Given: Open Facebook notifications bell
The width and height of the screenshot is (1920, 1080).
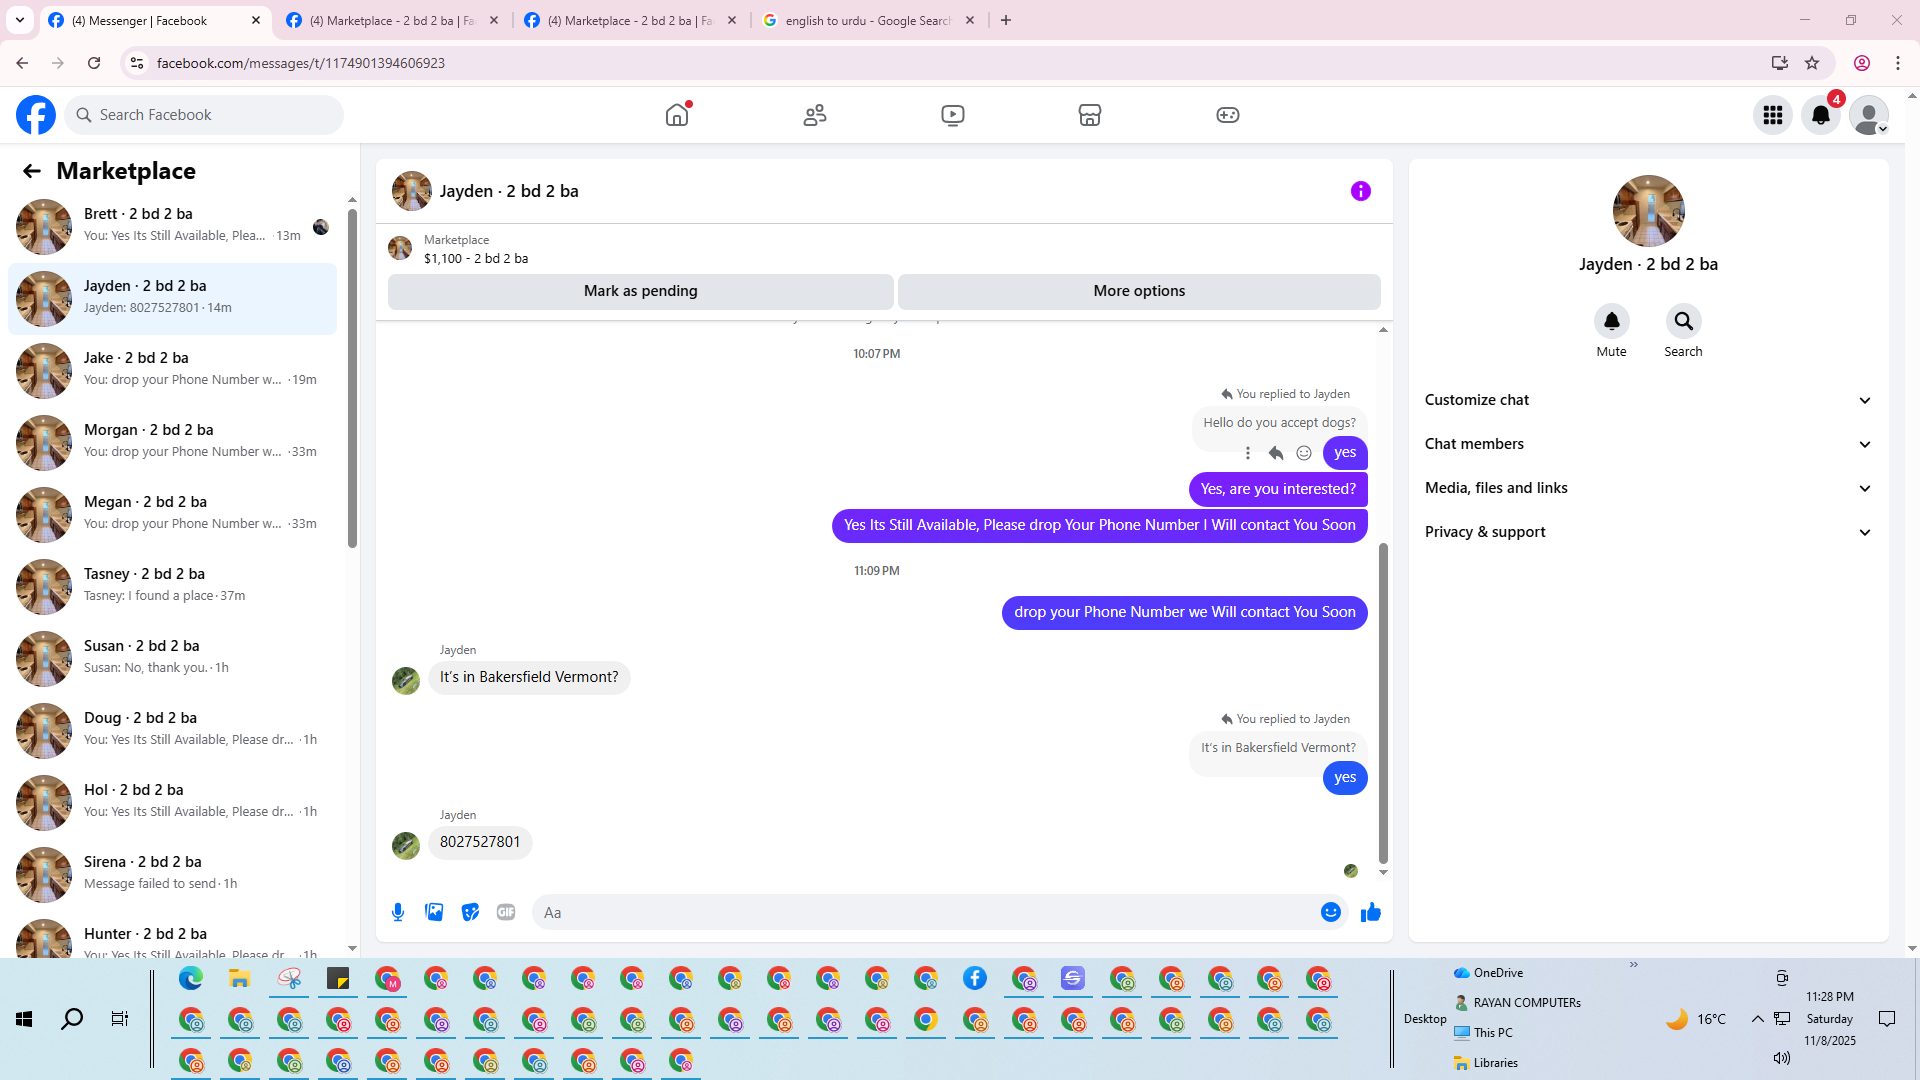Looking at the screenshot, I should pos(1820,115).
